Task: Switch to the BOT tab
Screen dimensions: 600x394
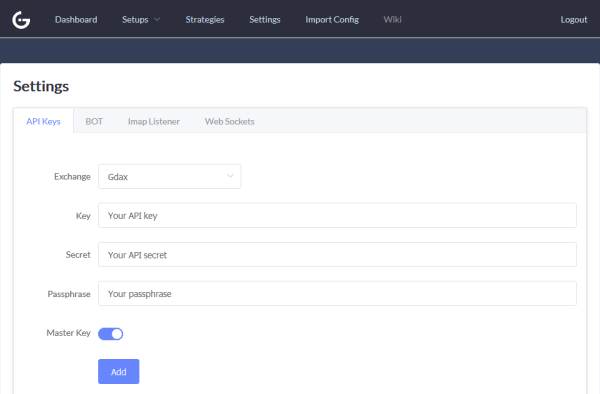Action: pos(94,121)
